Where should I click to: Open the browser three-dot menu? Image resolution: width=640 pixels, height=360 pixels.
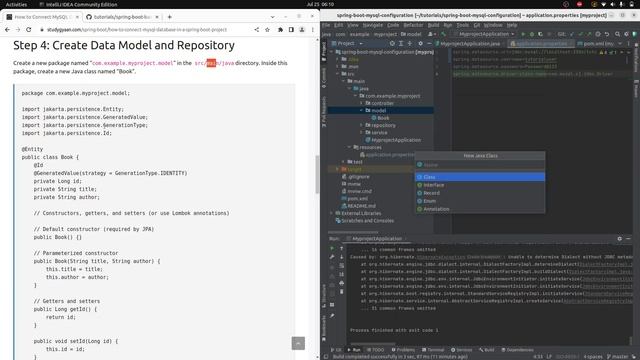[313, 30]
